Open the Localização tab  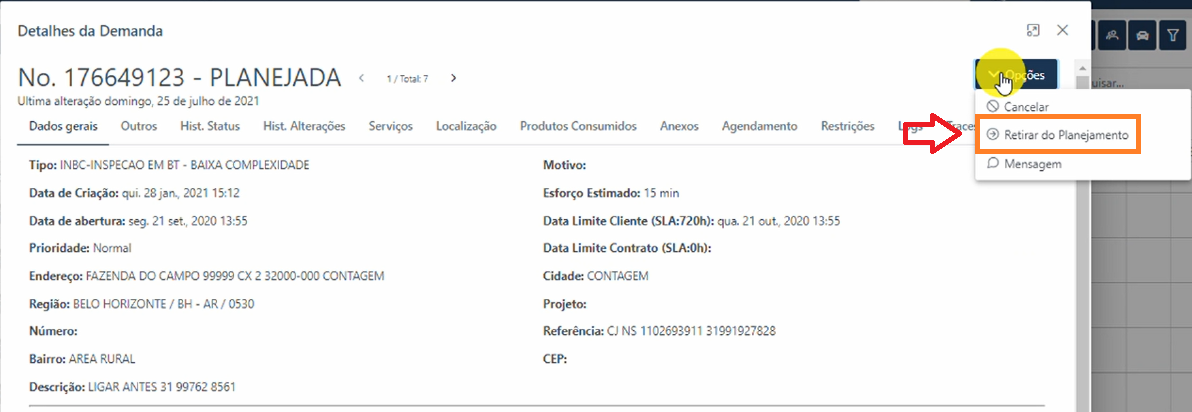[x=466, y=126]
